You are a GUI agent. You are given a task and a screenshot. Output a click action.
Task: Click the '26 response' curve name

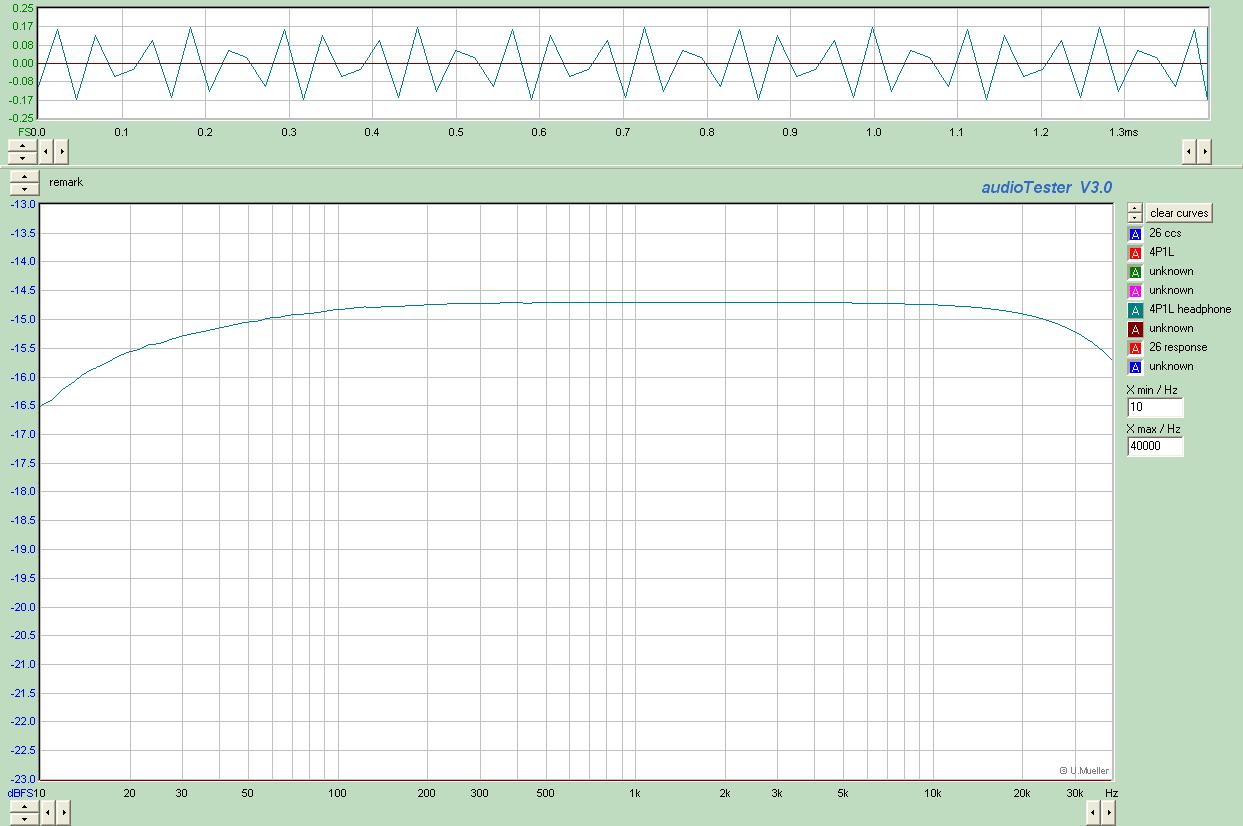click(1178, 348)
